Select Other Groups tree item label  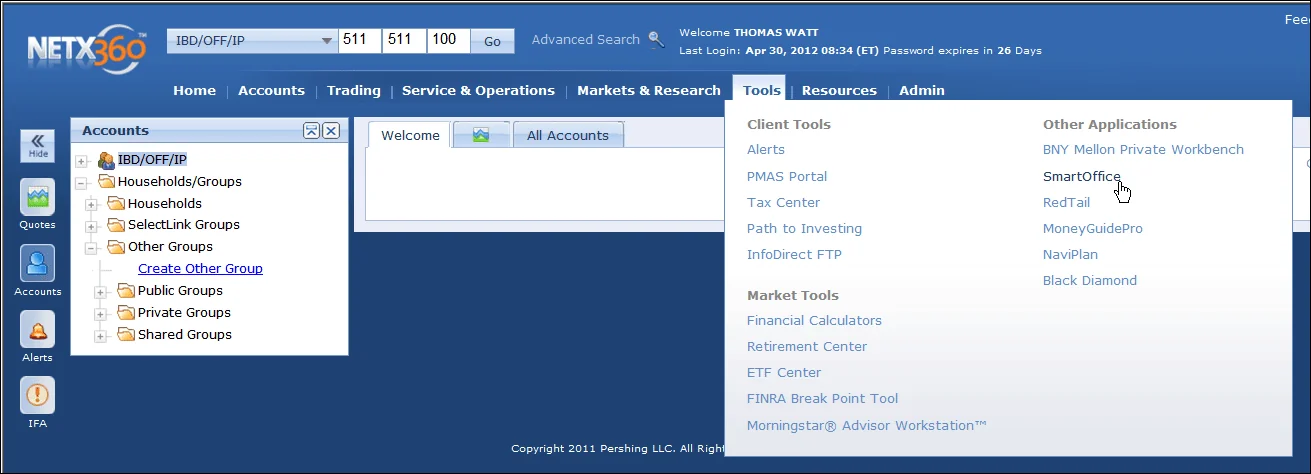coord(170,247)
